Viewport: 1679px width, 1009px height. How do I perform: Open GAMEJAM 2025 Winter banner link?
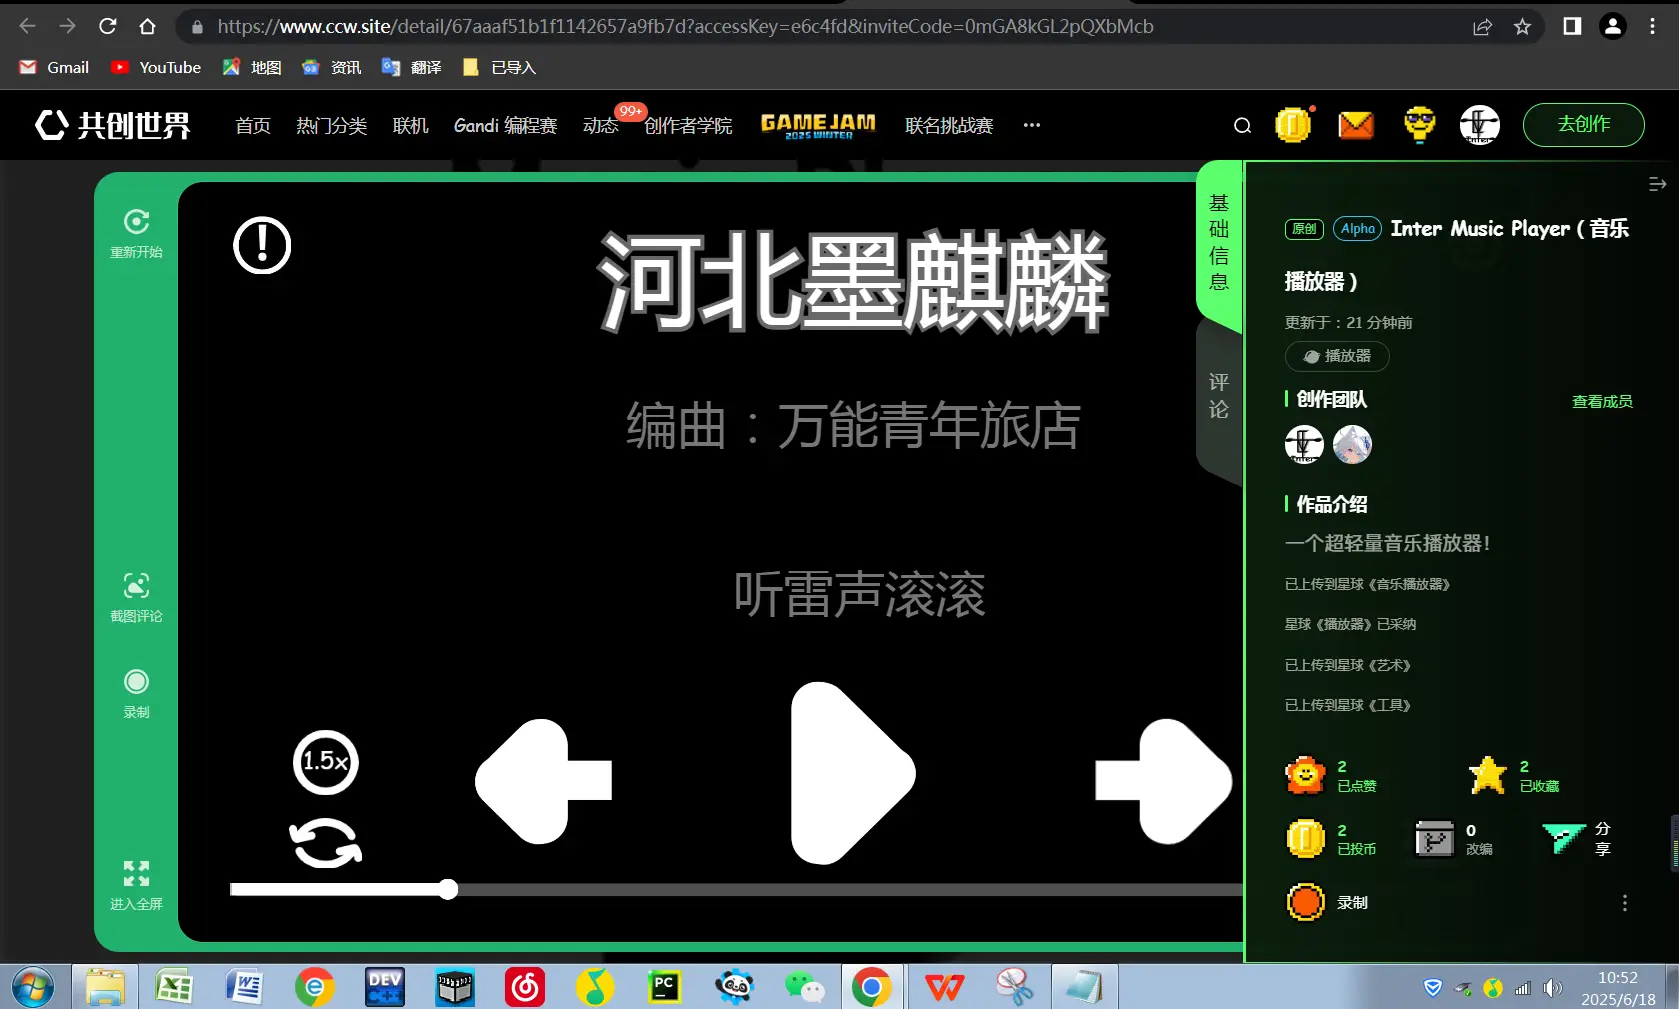pos(818,125)
